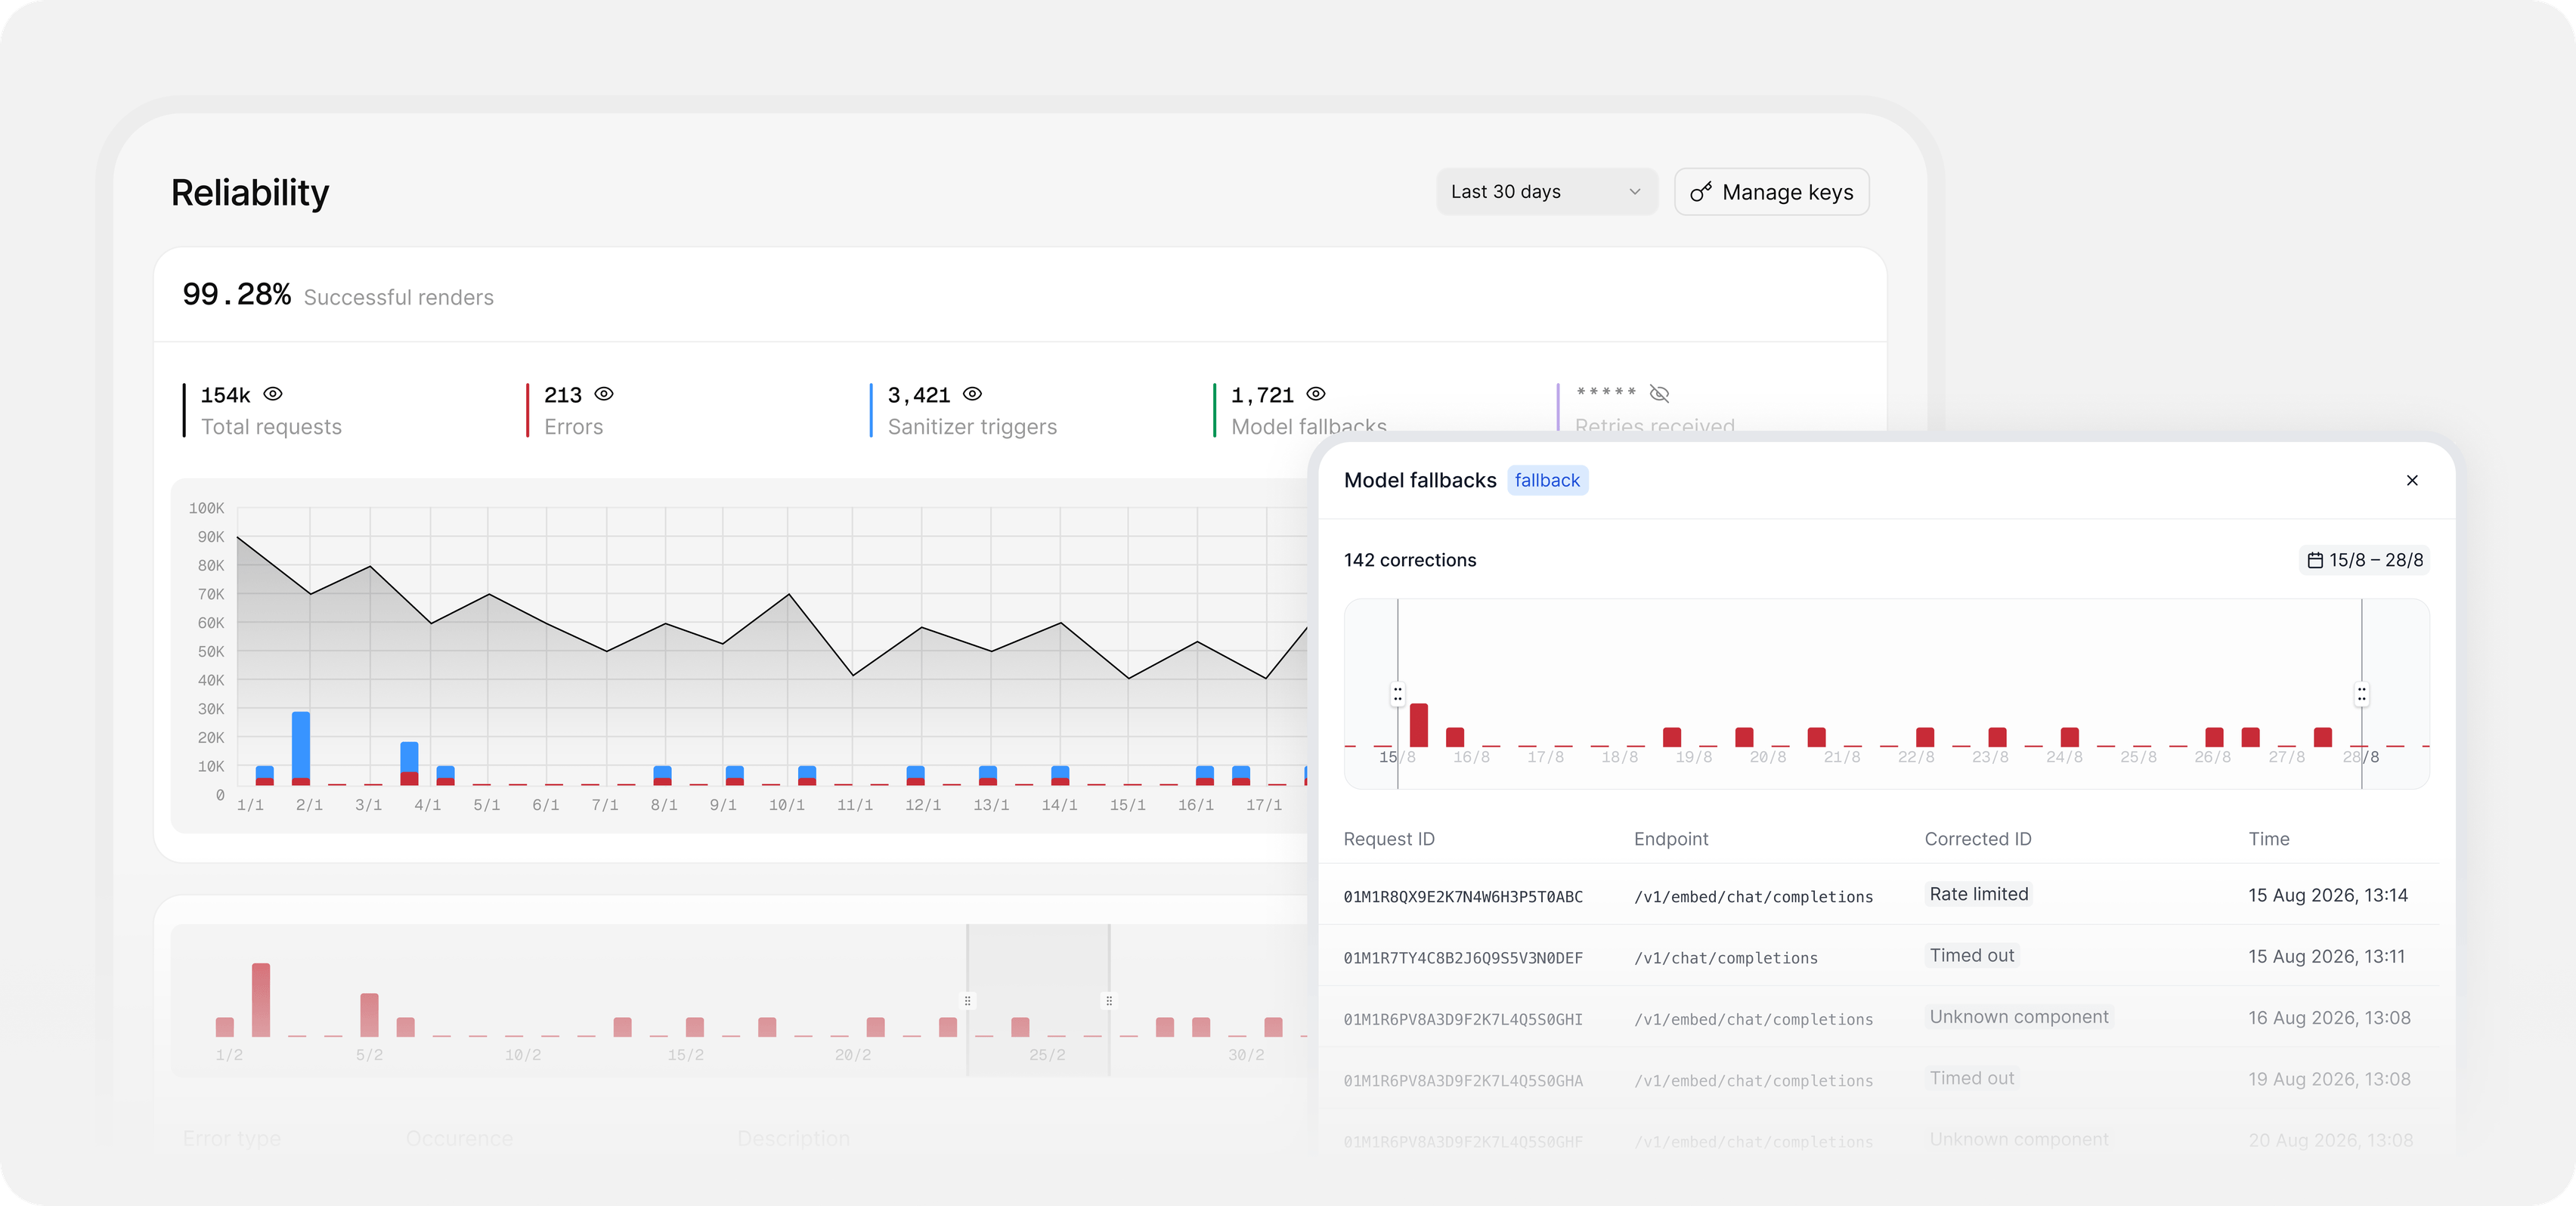Viewport: 2576px width, 1206px height.
Task: Click the Unknown component tag for 16 Aug
Action: (2018, 1017)
